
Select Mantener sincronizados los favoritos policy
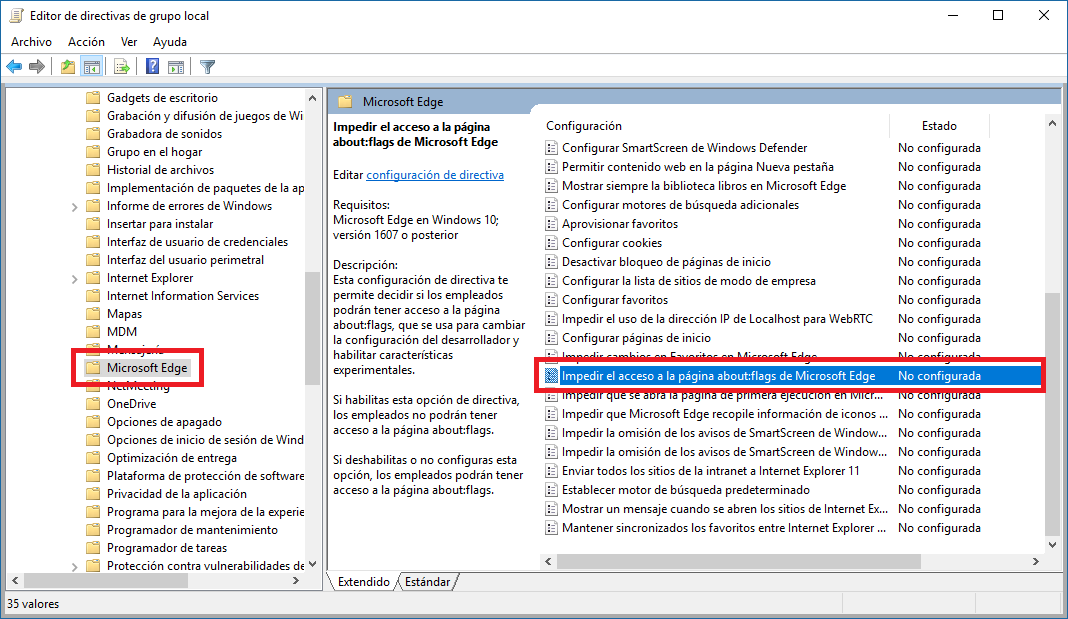[x=724, y=528]
